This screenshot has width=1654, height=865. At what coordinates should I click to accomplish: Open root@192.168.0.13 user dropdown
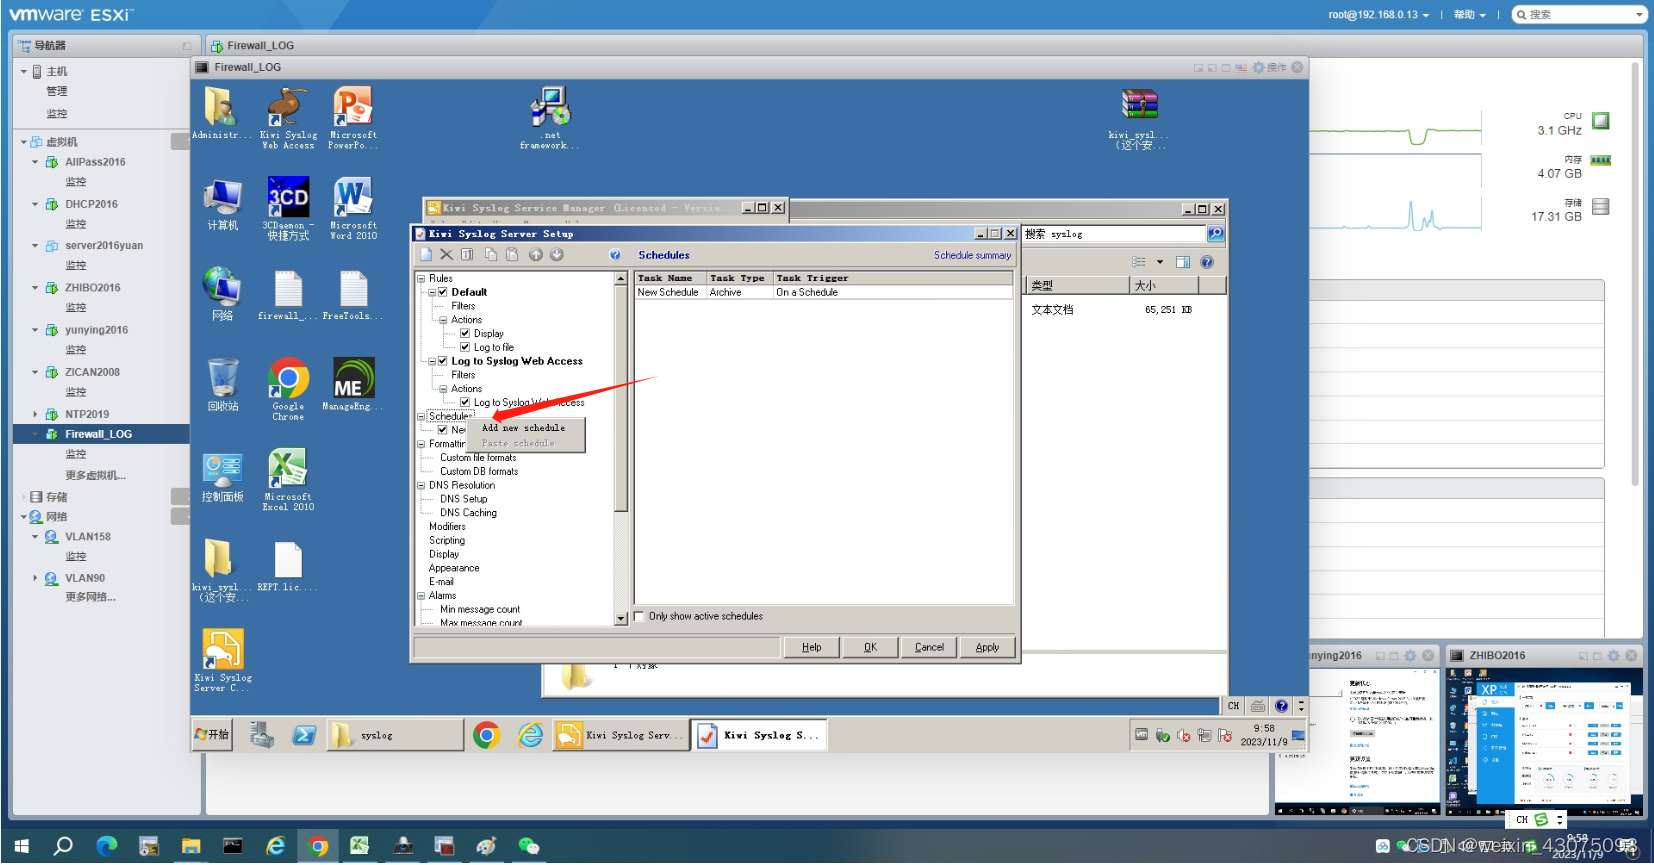coord(1378,15)
